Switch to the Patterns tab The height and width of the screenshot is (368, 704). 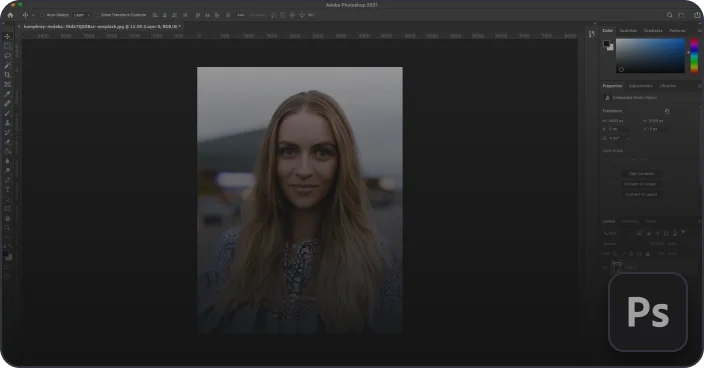677,31
